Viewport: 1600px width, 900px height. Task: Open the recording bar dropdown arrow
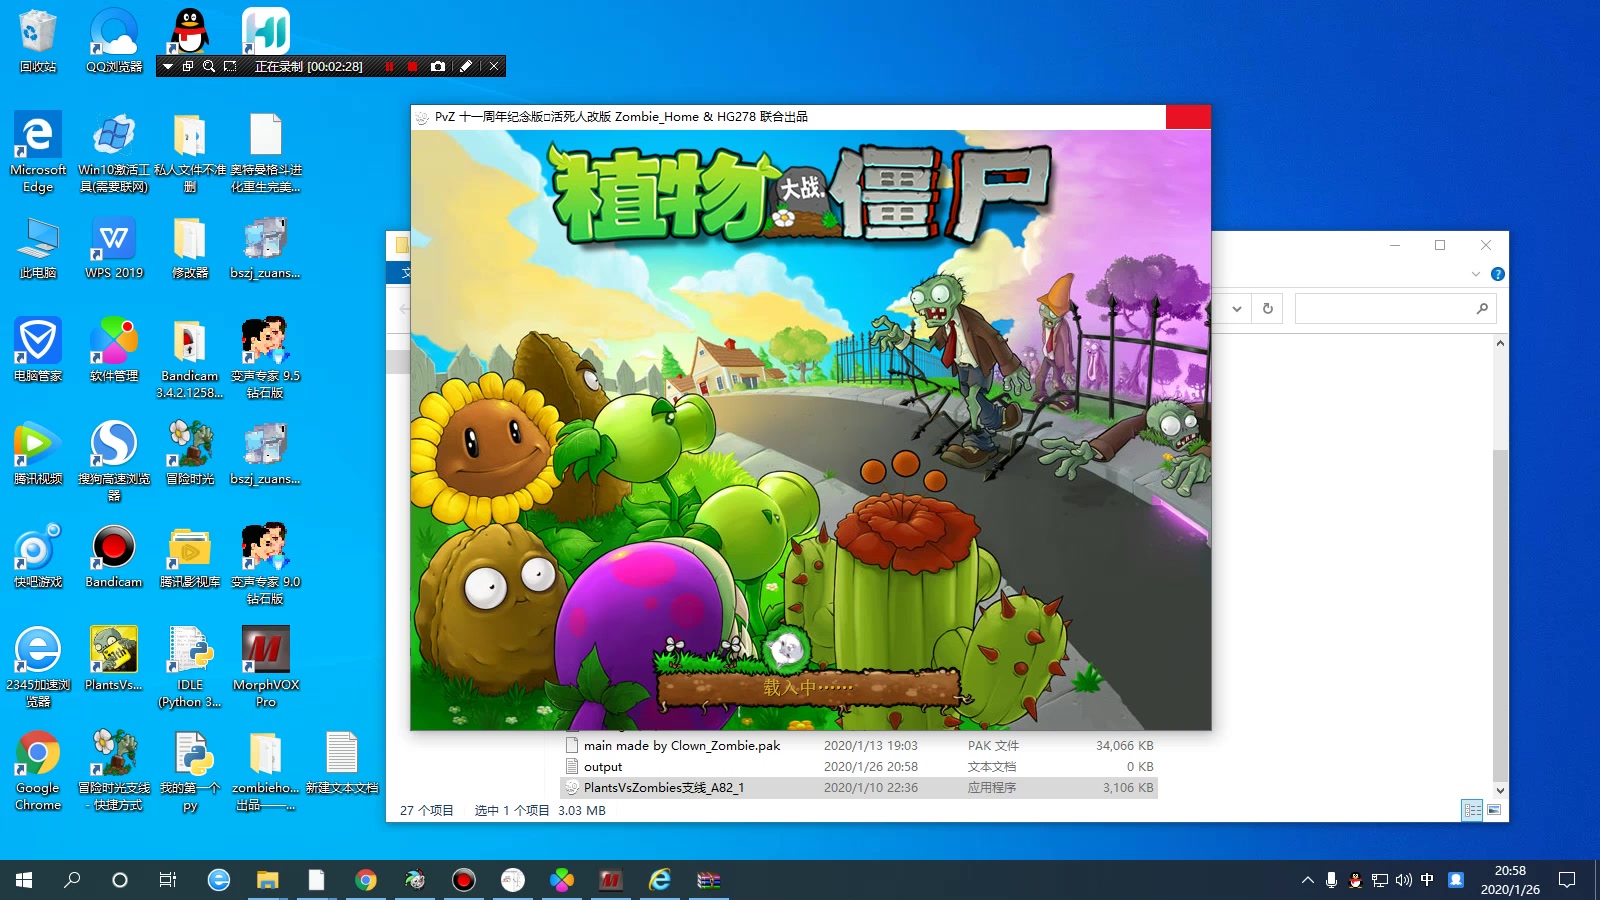pos(168,67)
